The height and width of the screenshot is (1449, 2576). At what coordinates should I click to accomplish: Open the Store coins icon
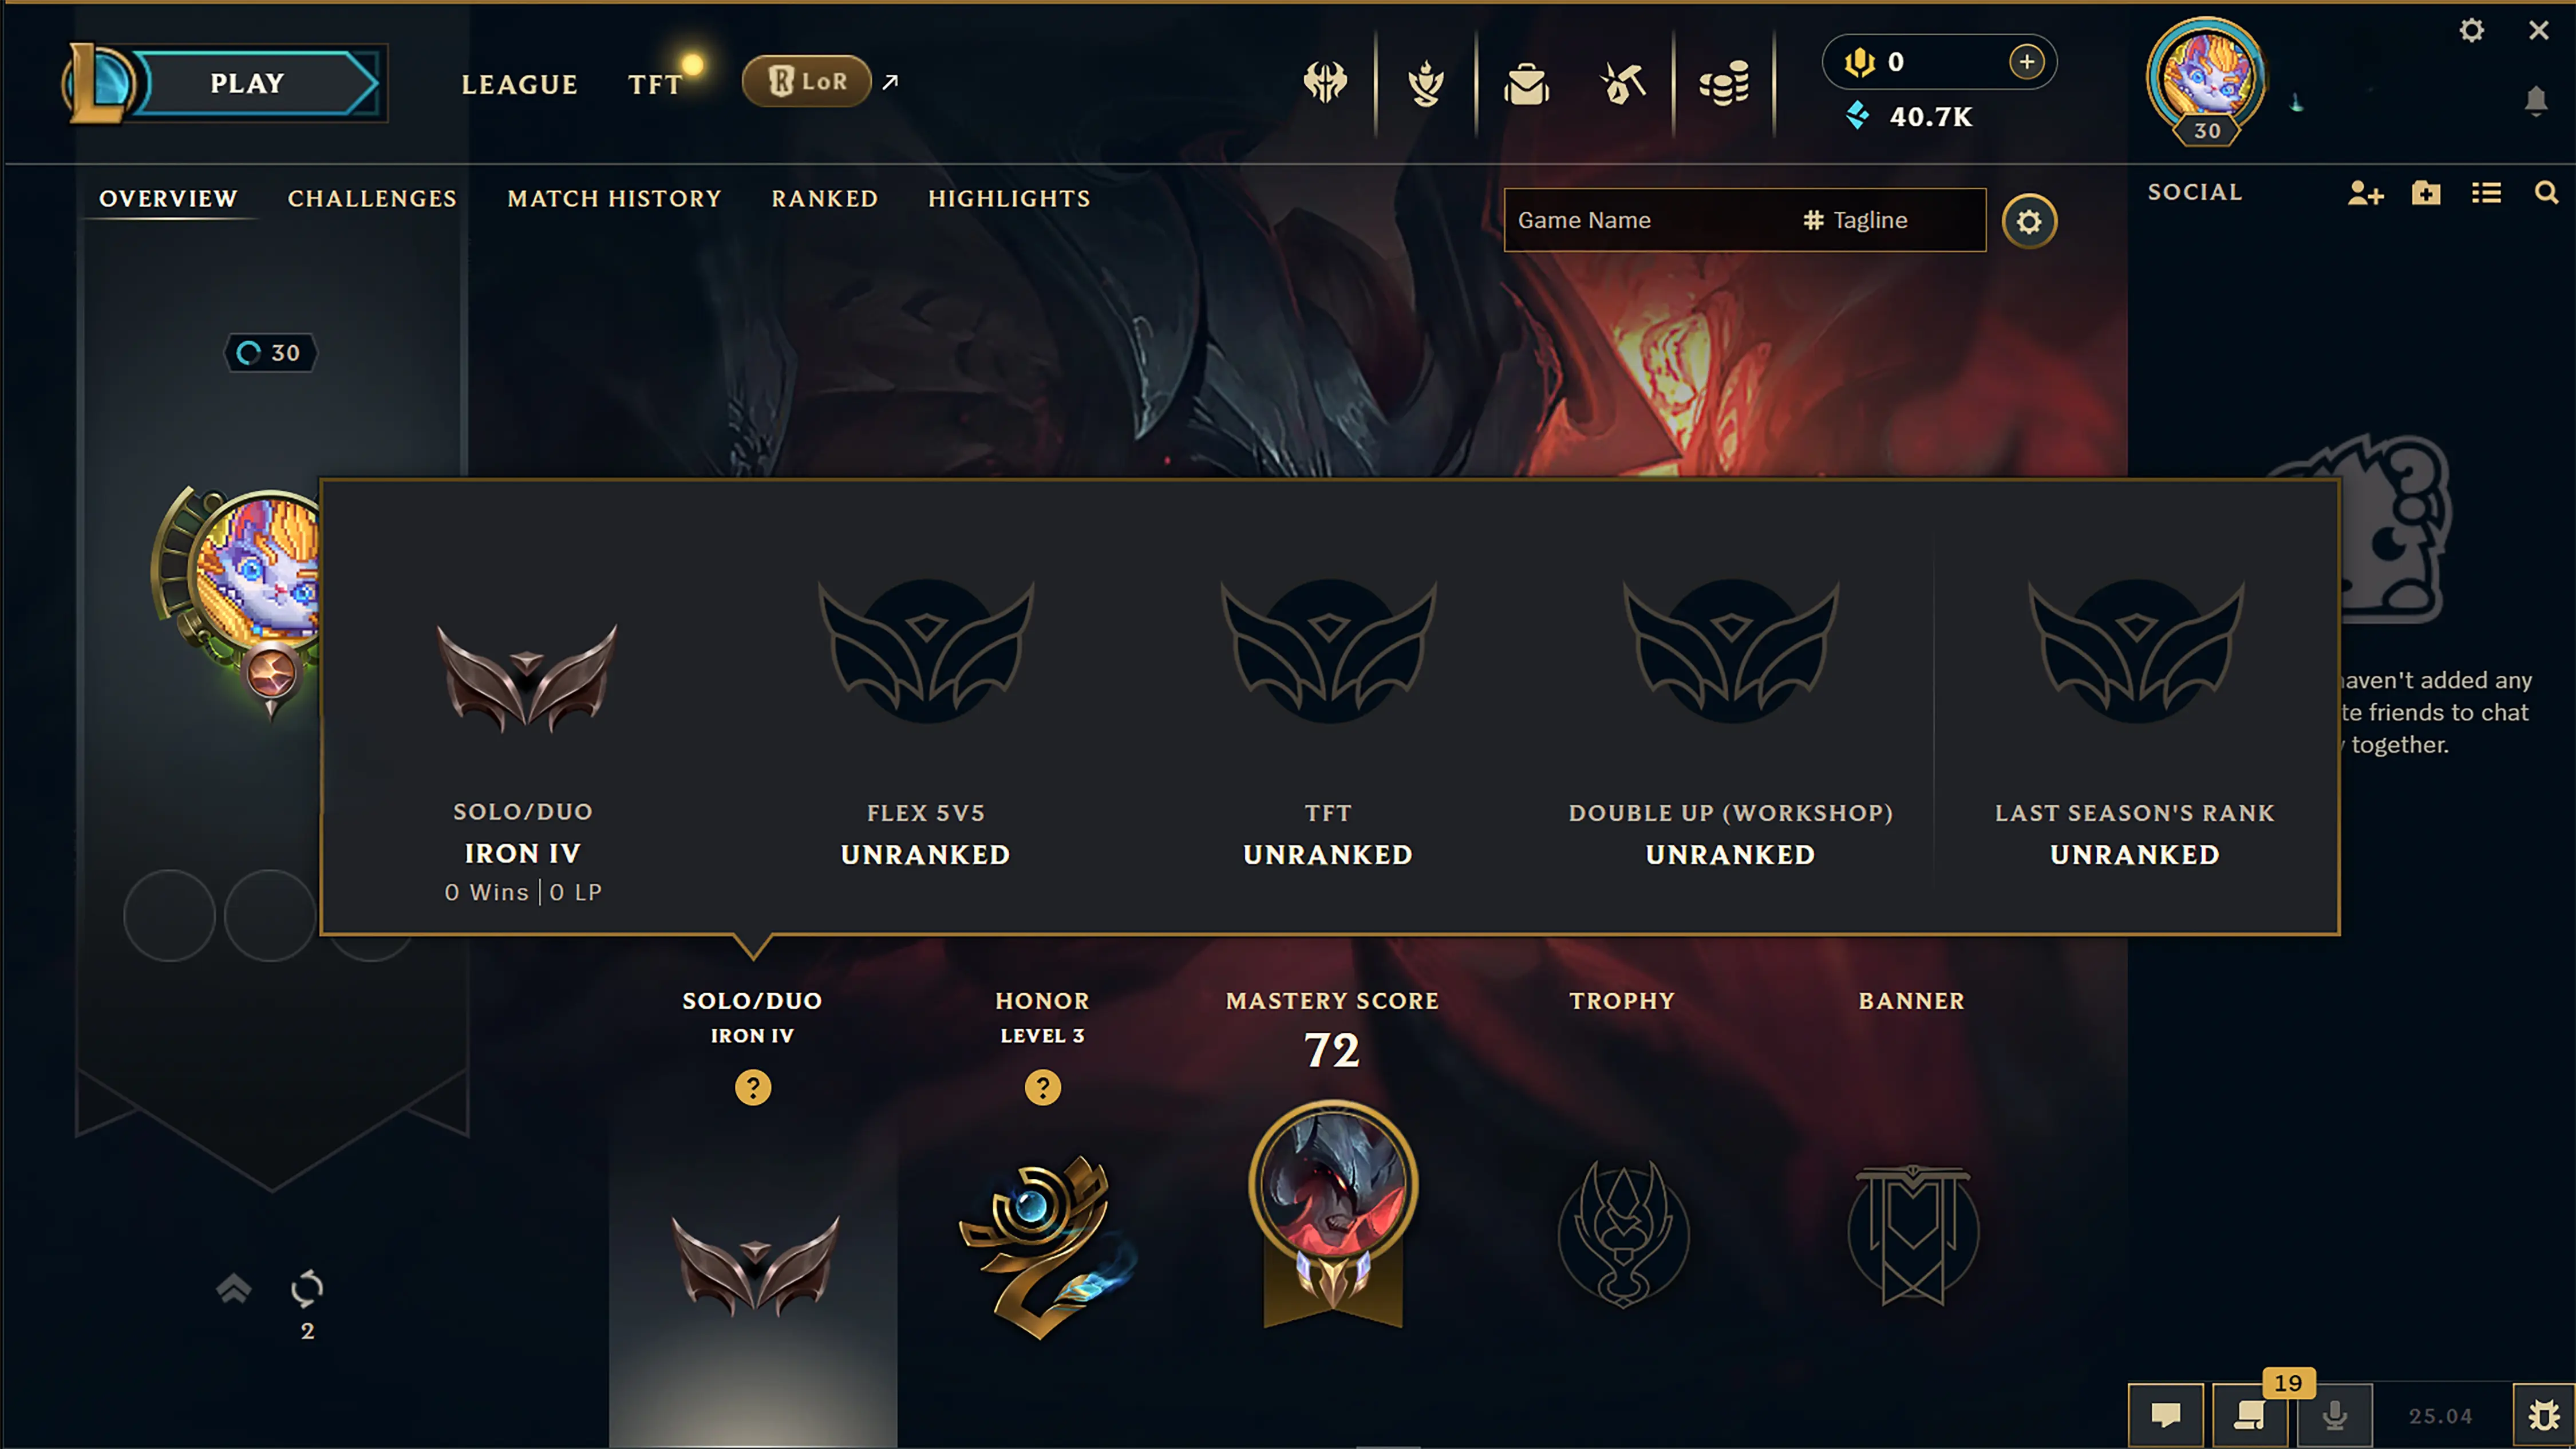tap(1725, 84)
